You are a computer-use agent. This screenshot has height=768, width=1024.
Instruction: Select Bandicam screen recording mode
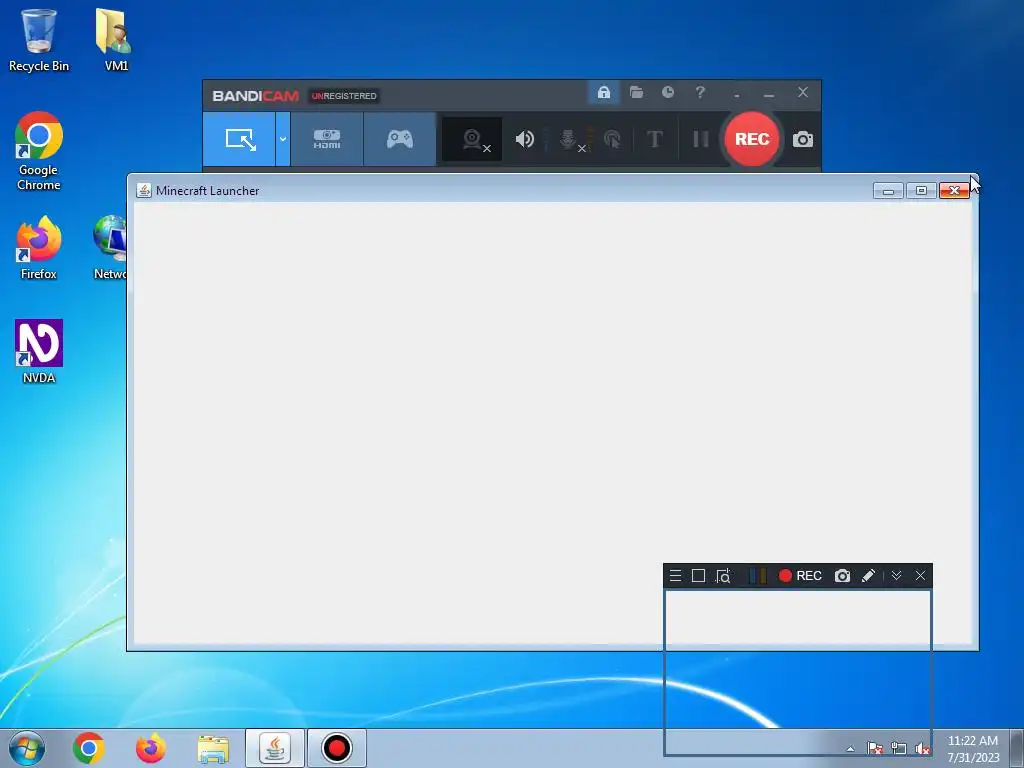click(x=239, y=139)
